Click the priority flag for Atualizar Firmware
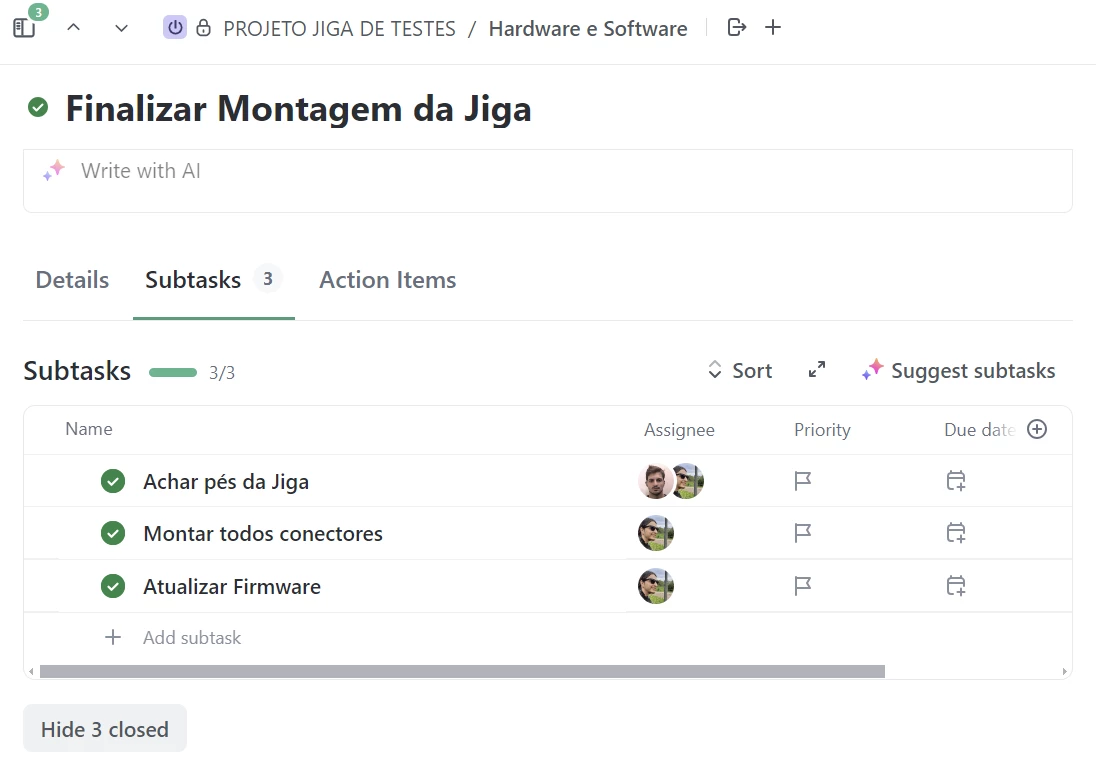1096x765 pixels. point(802,585)
